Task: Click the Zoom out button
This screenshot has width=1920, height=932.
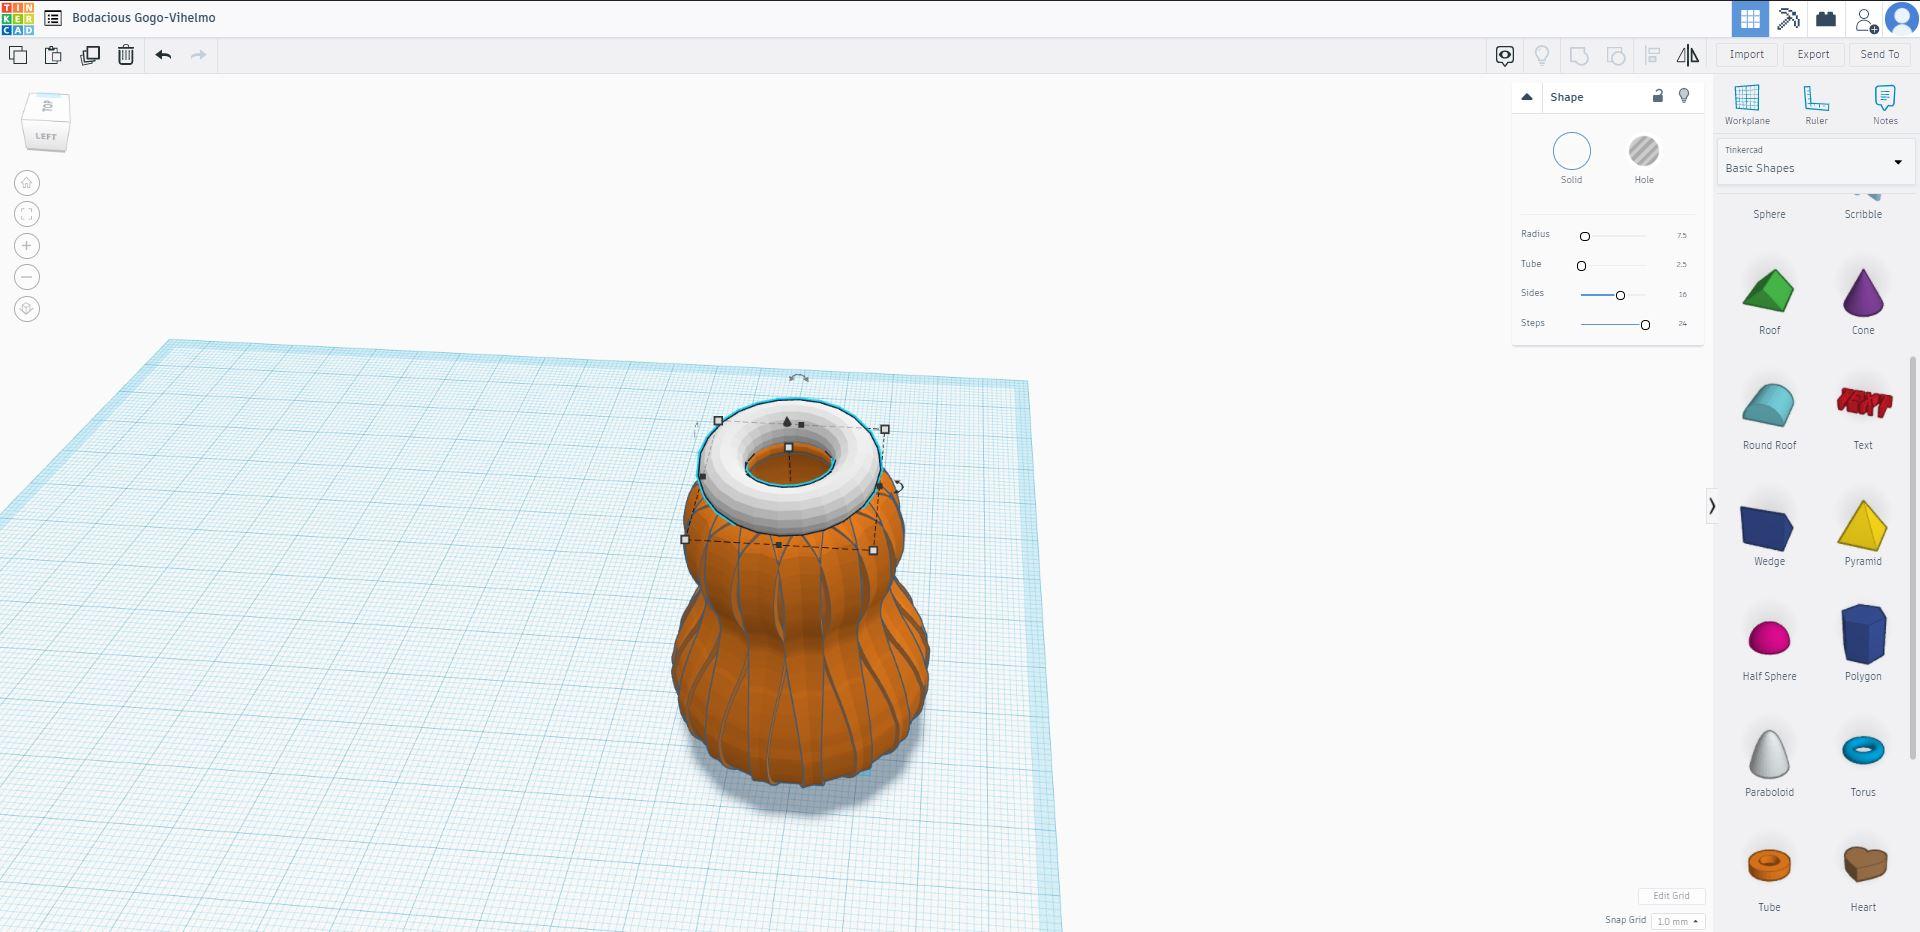Action: tap(27, 277)
